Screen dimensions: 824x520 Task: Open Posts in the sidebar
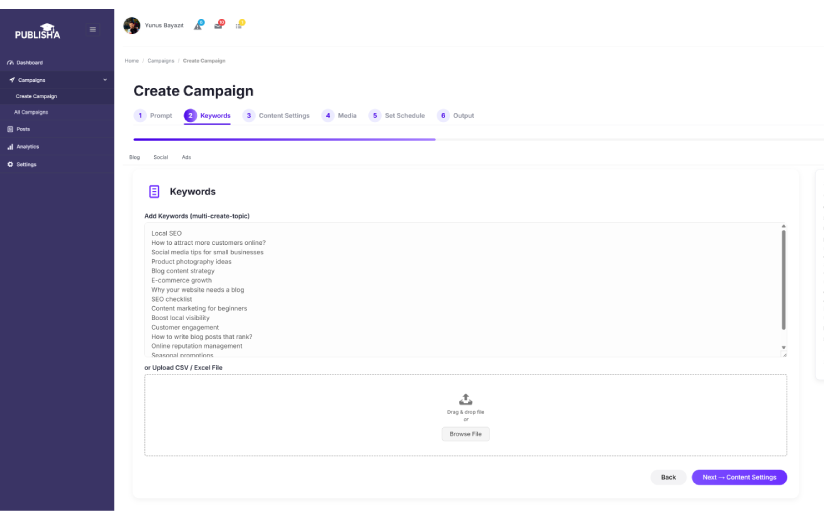pos(23,129)
